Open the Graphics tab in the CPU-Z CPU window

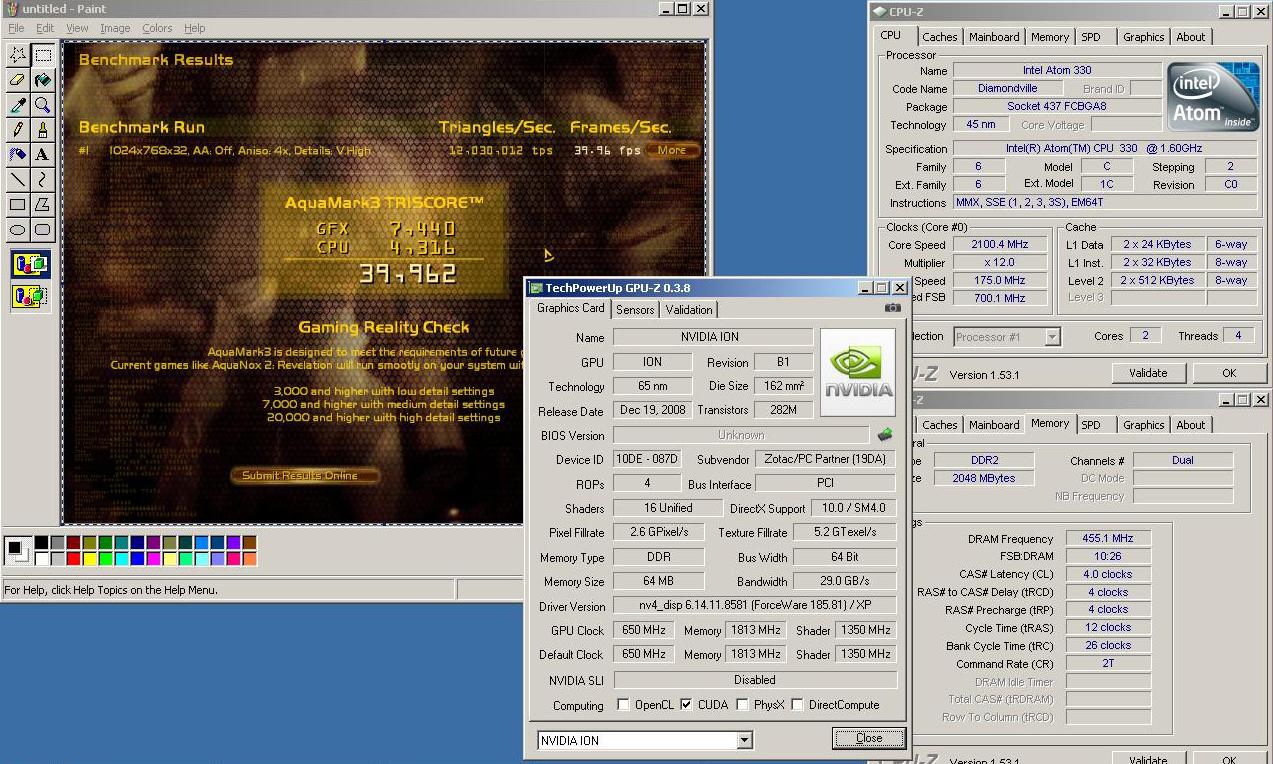[x=1143, y=37]
